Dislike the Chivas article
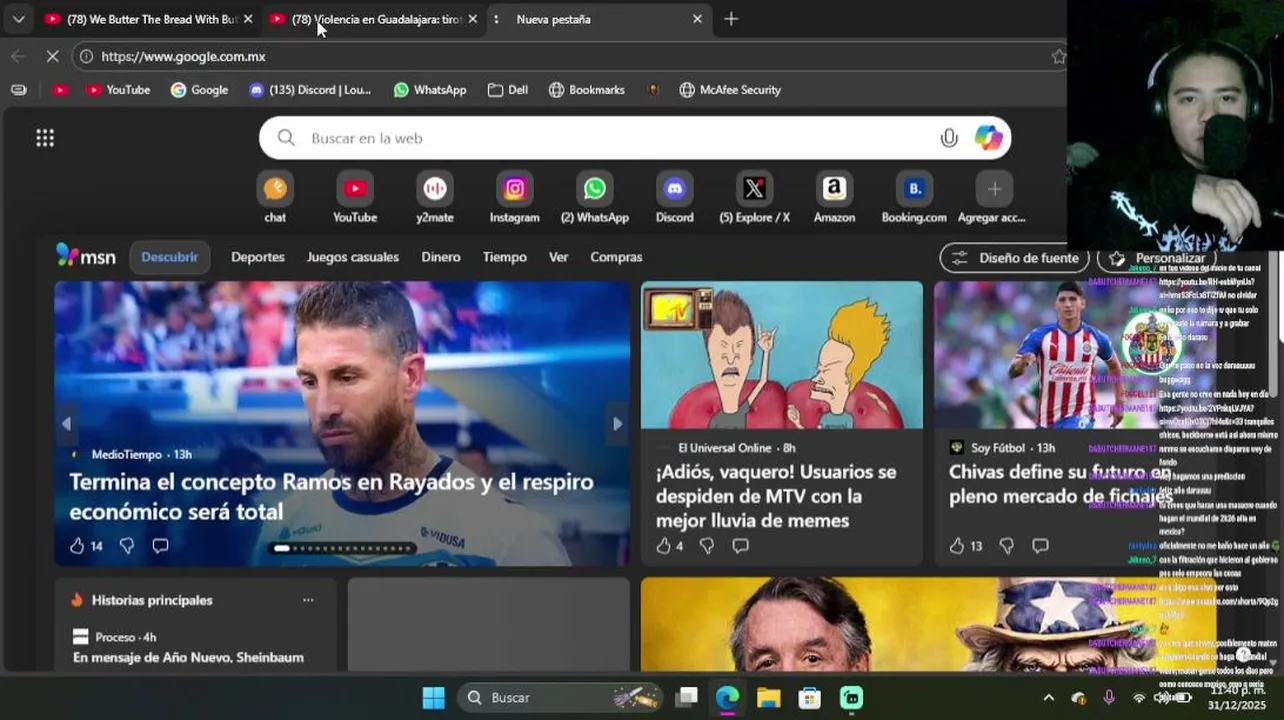The image size is (1284, 720). pyautogui.click(x=1007, y=545)
